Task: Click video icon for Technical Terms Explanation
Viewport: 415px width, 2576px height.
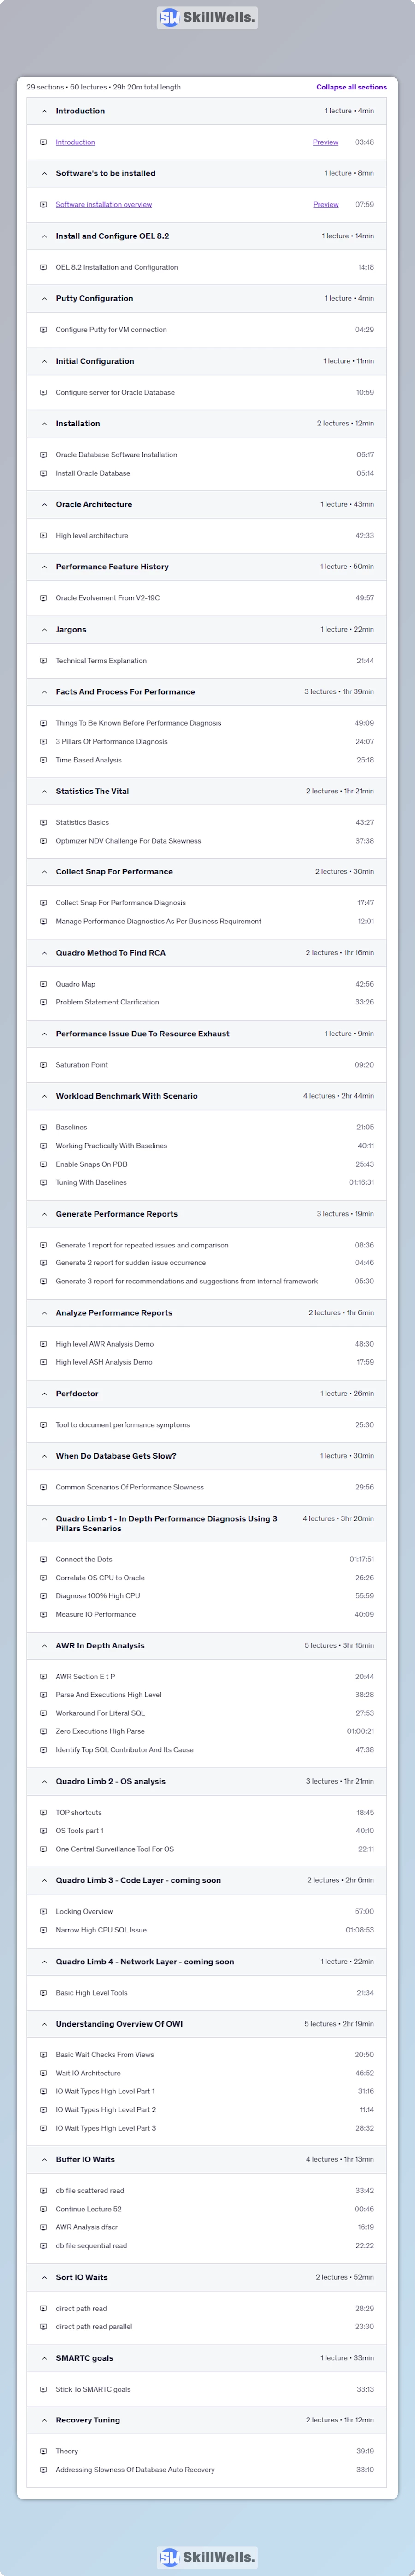Action: (43, 661)
